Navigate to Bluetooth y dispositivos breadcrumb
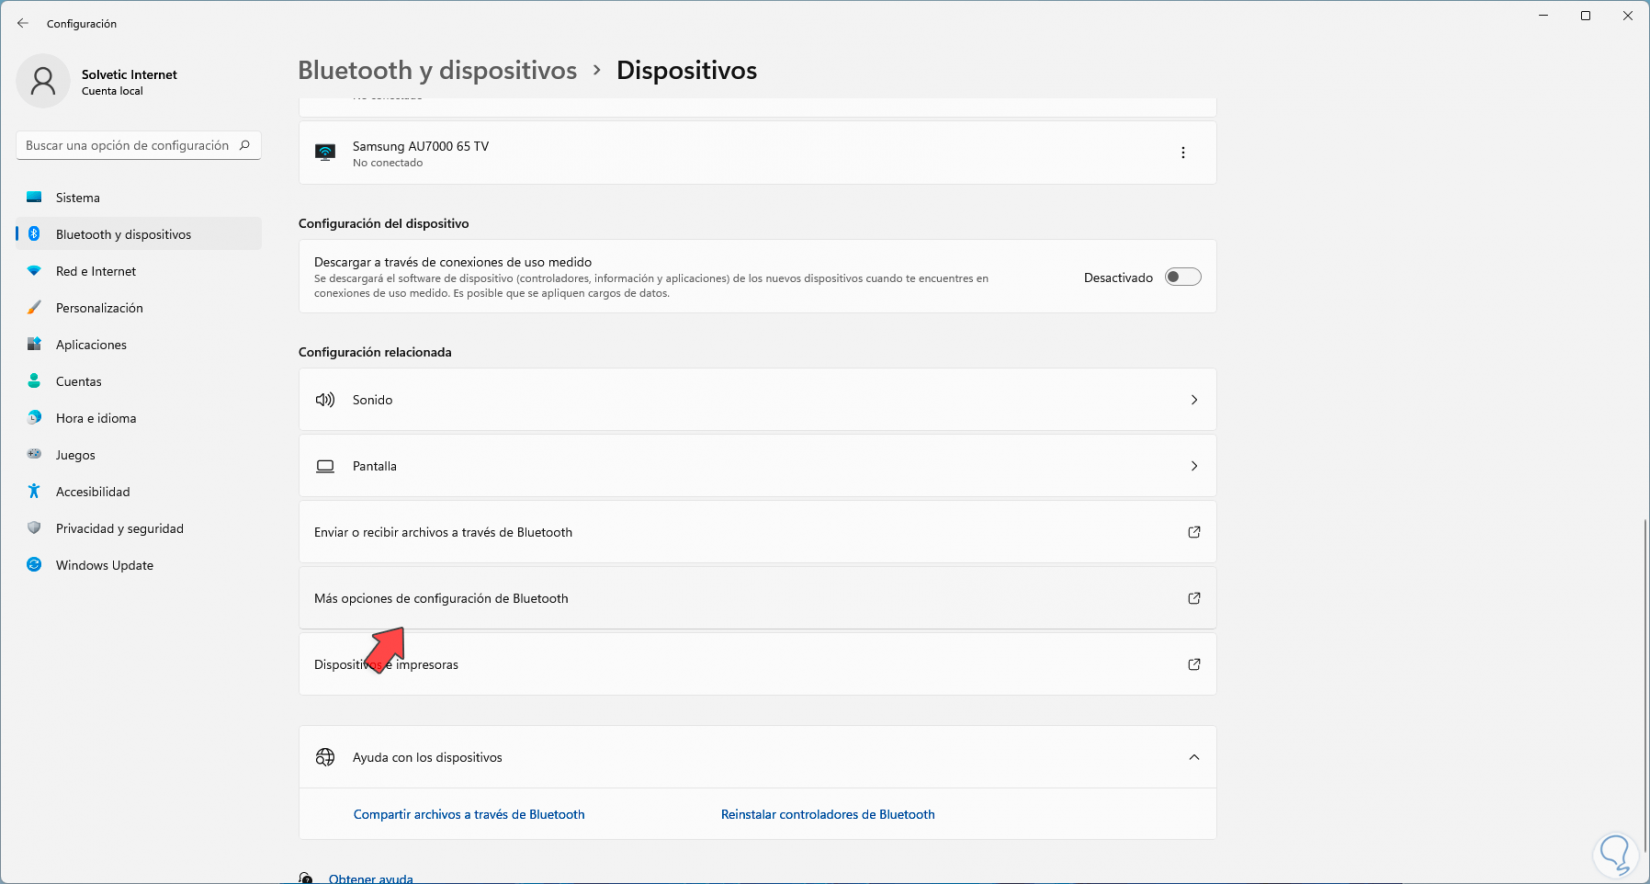 (437, 71)
